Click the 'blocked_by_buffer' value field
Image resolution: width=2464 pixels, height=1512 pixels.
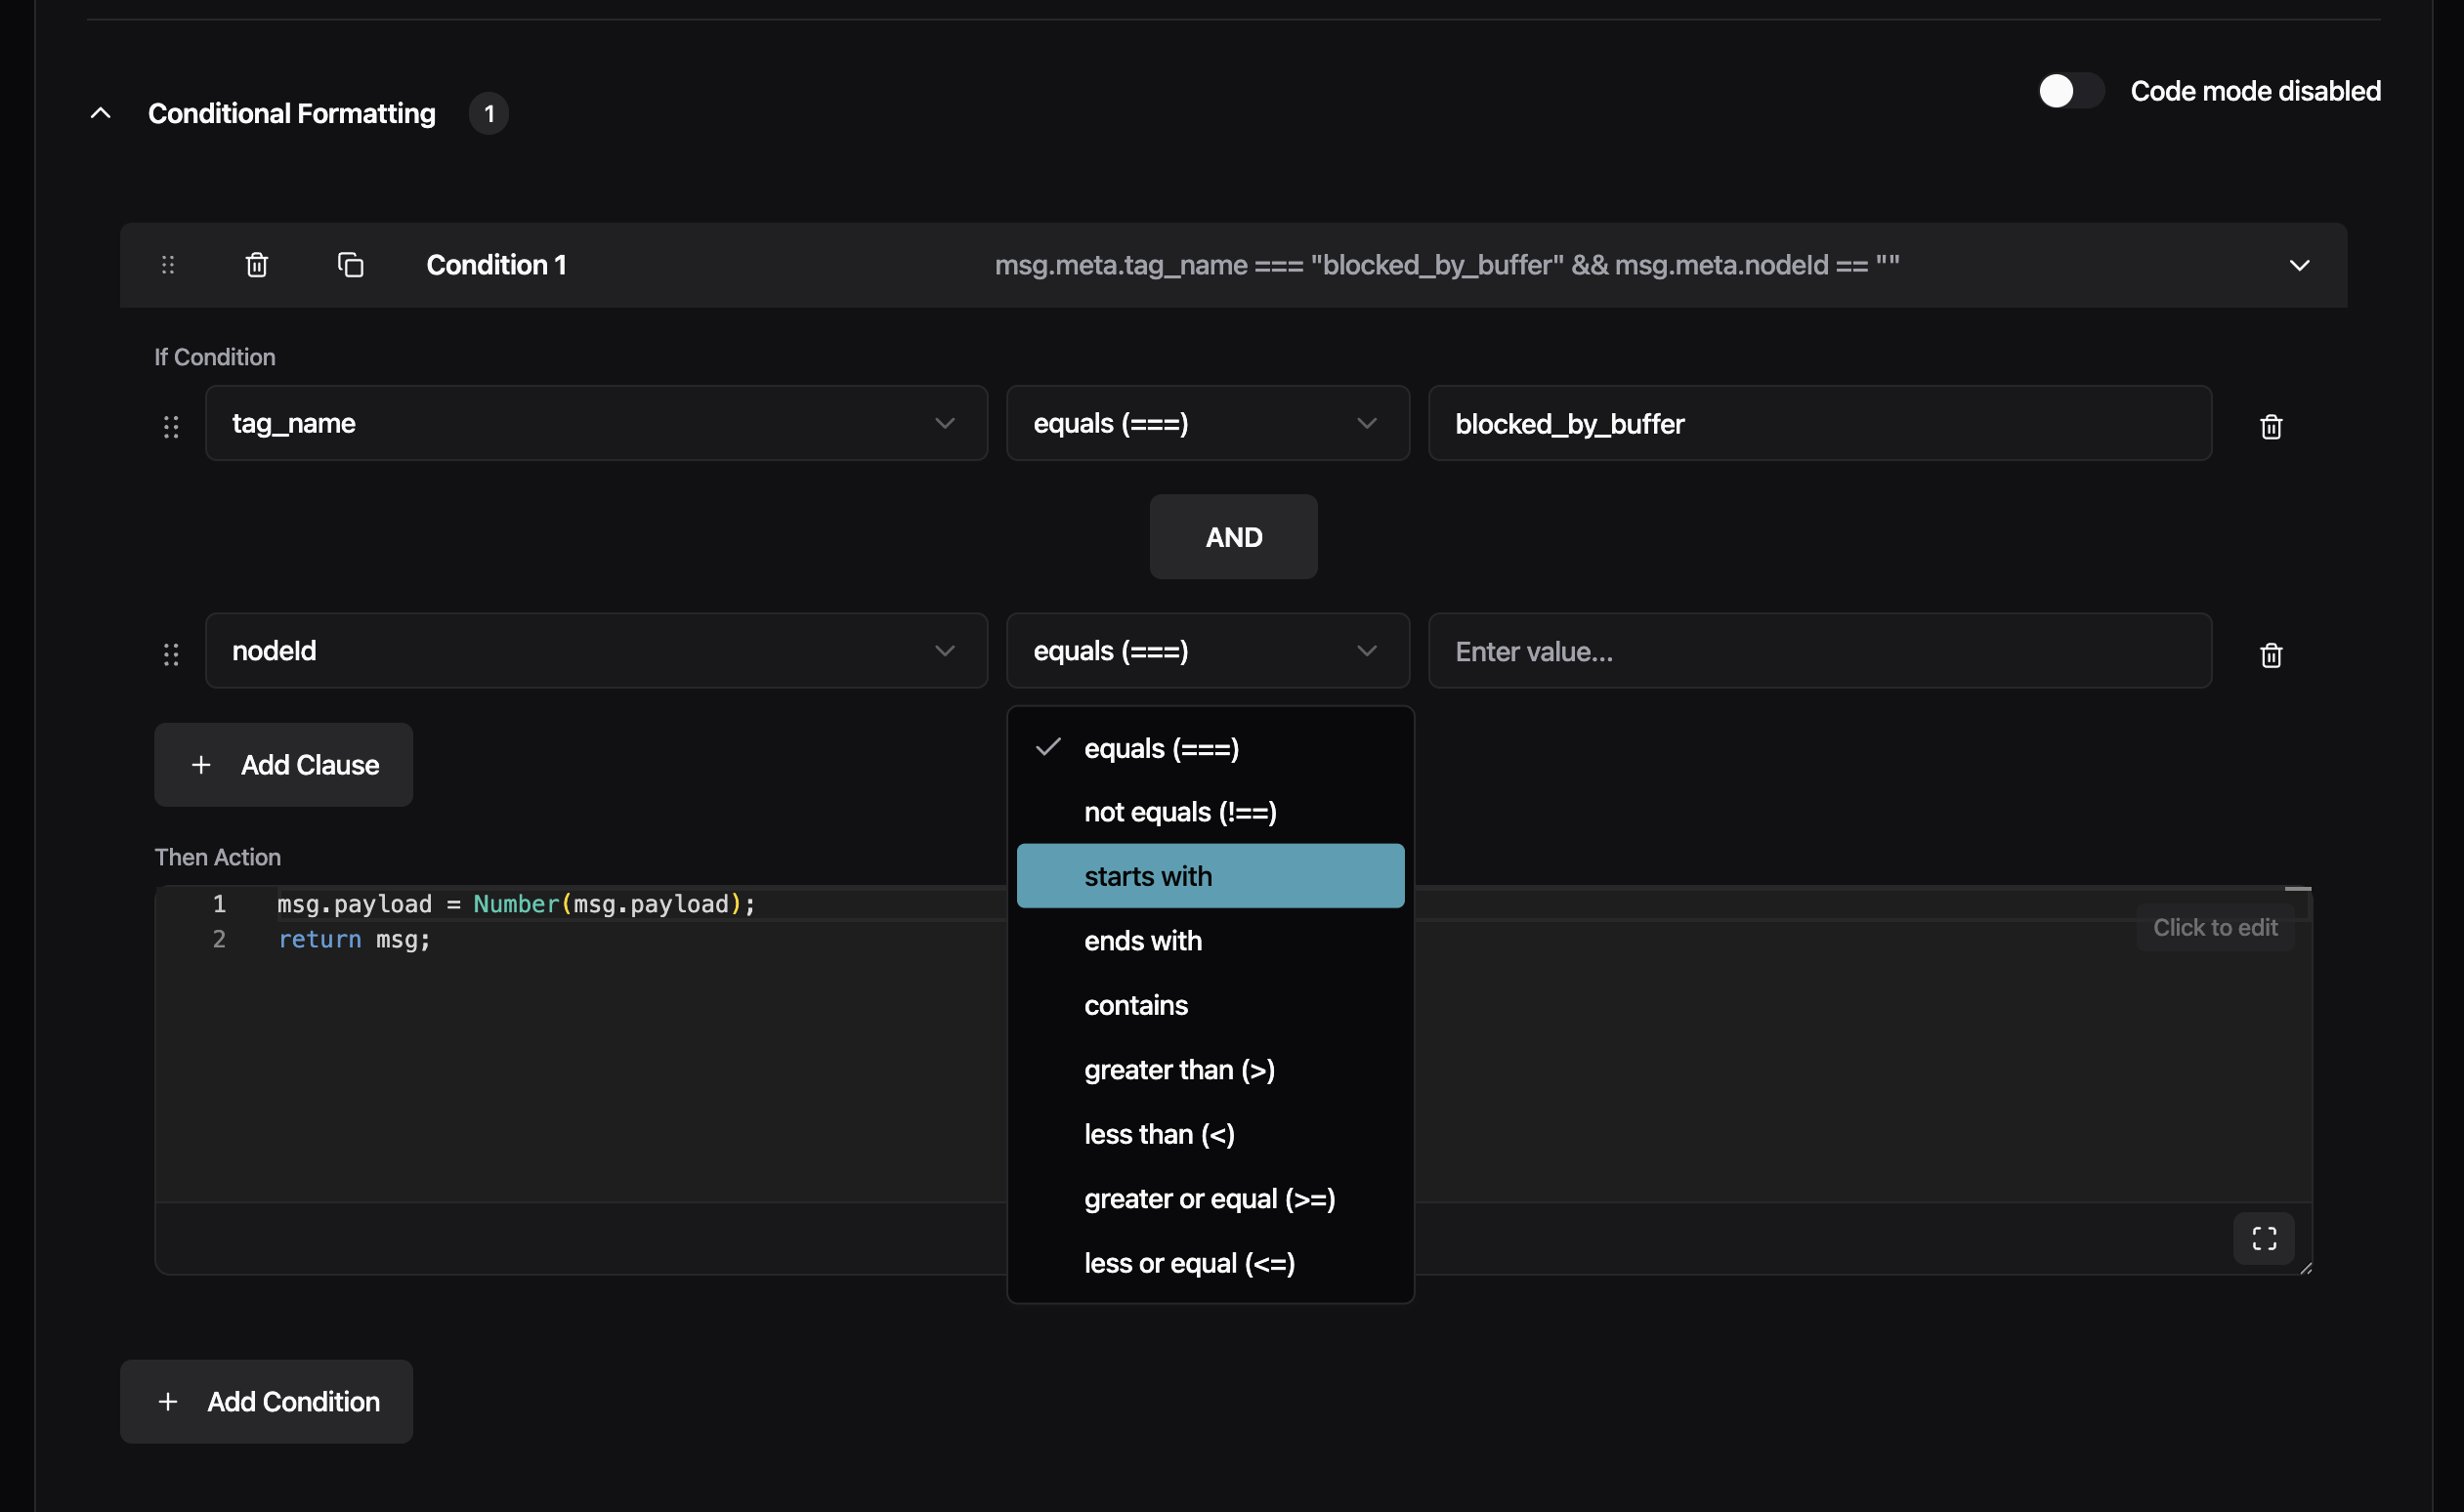(x=1820, y=423)
